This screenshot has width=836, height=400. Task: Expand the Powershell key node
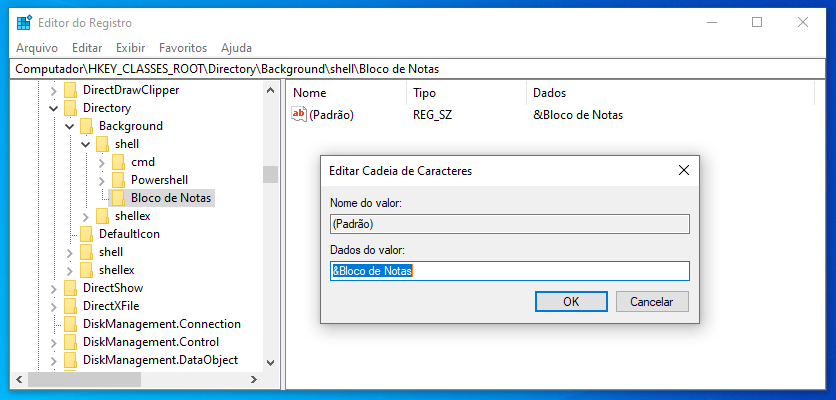tap(101, 180)
